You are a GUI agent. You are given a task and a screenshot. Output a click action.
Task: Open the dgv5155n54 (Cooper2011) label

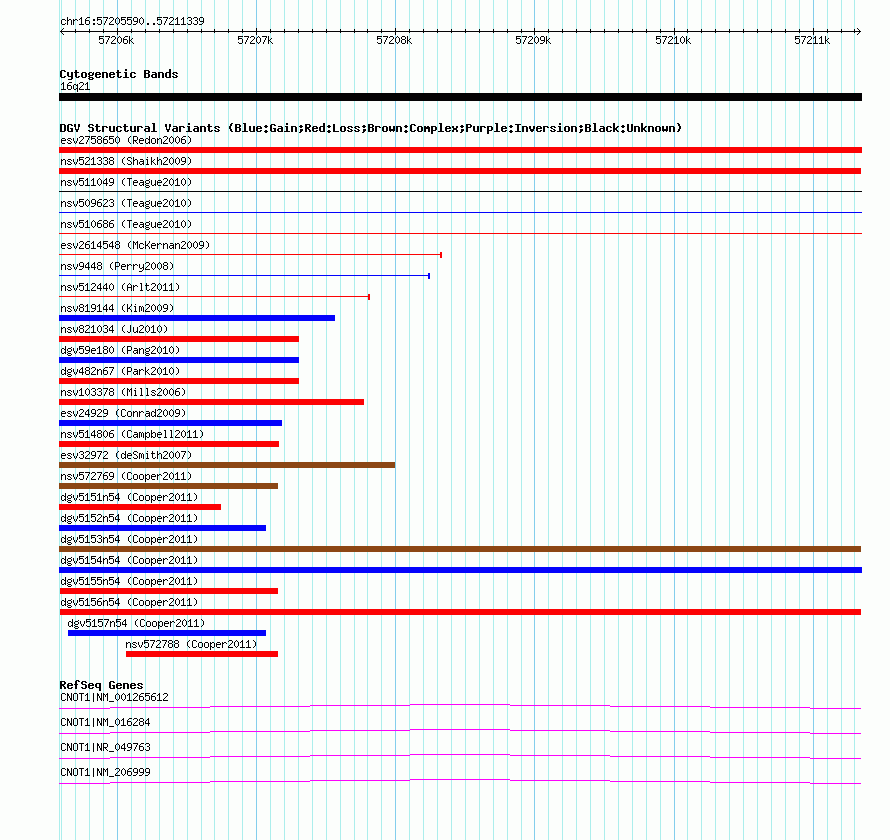point(129,581)
